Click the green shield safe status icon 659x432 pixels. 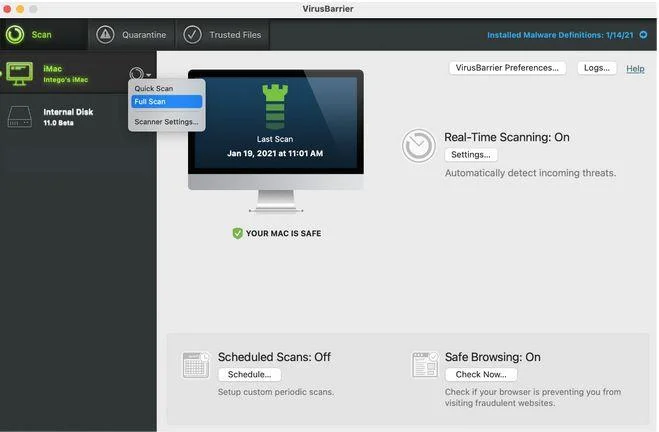tap(237, 233)
